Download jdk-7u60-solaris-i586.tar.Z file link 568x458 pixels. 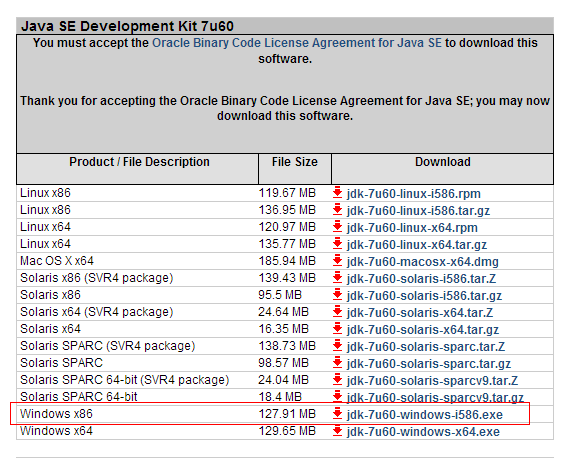[421, 279]
